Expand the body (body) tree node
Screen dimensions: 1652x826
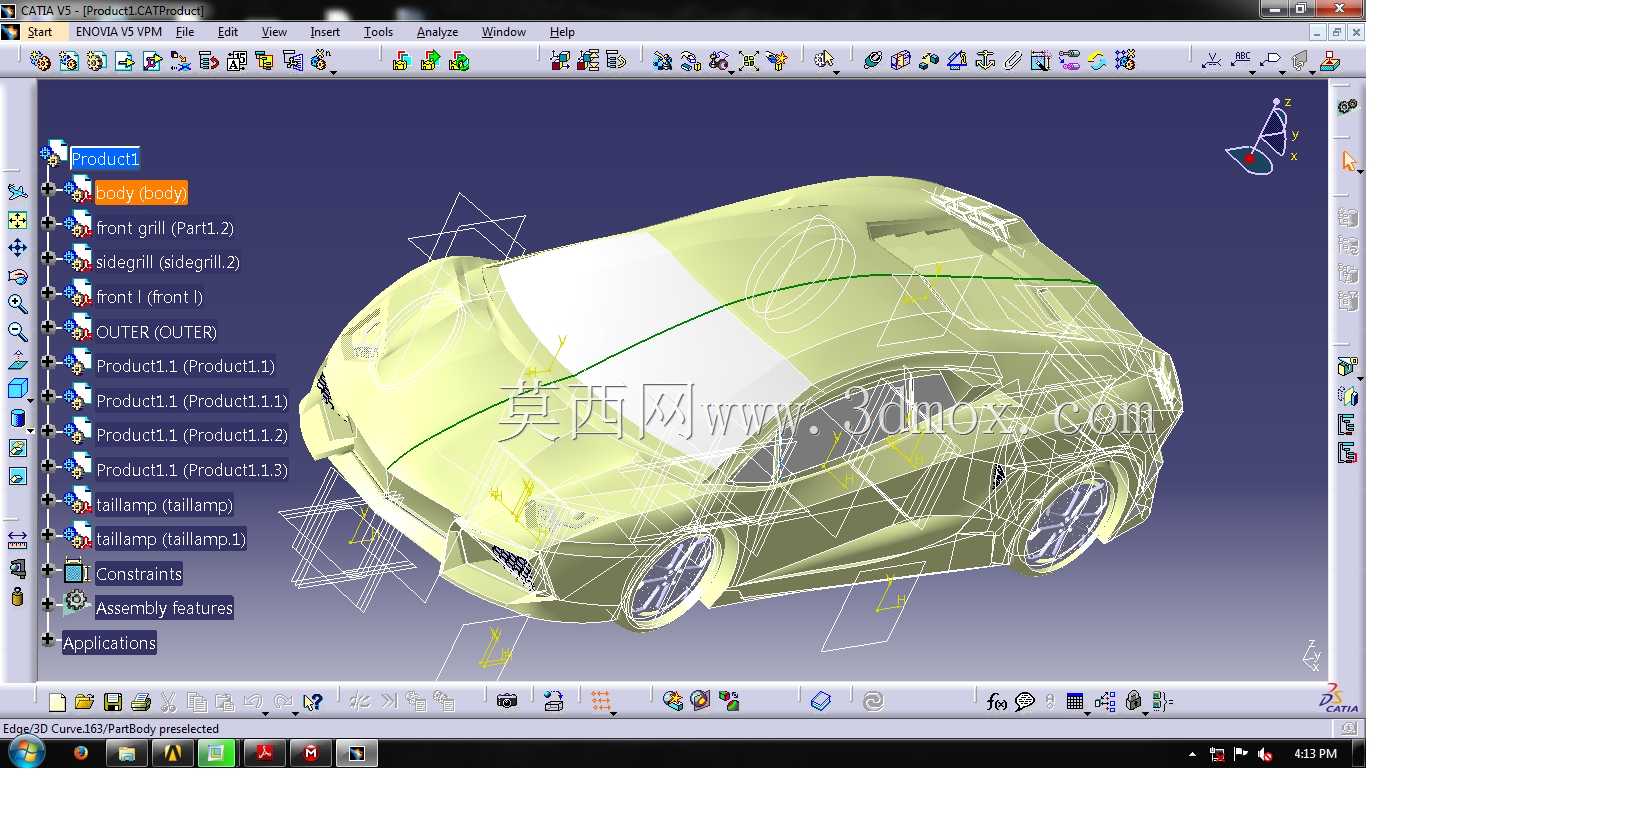click(x=47, y=189)
